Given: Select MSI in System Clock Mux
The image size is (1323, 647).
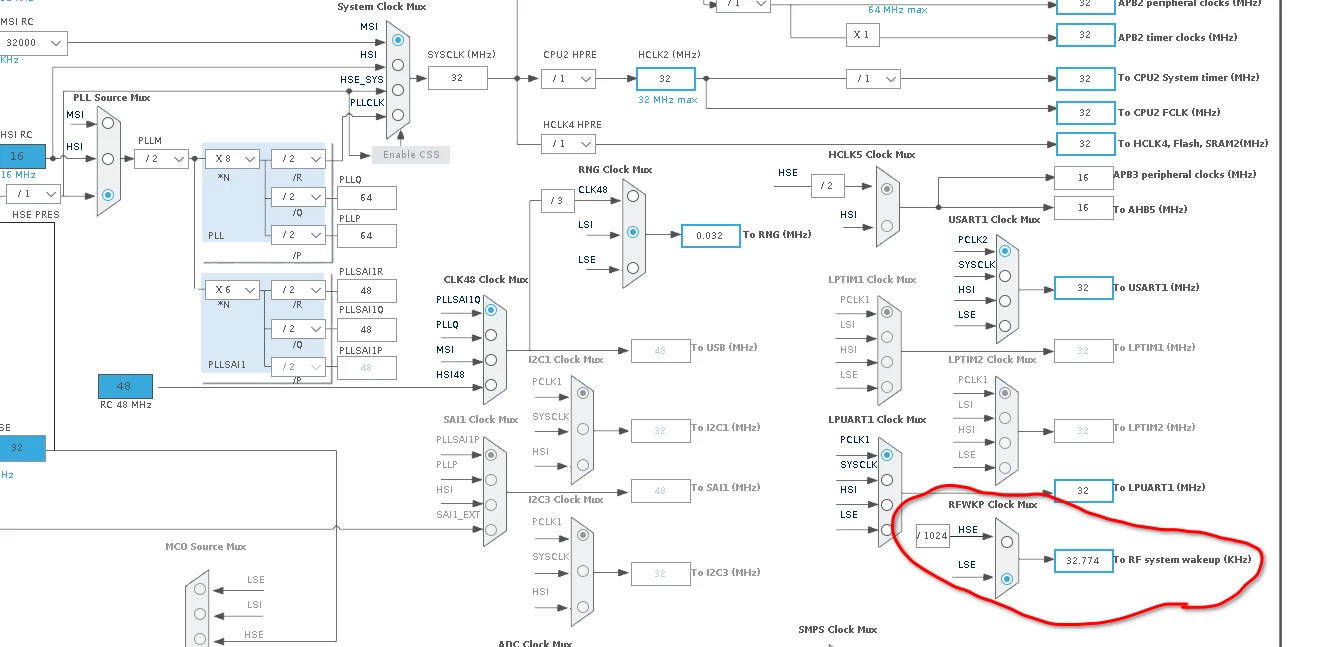Looking at the screenshot, I should click(399, 40).
